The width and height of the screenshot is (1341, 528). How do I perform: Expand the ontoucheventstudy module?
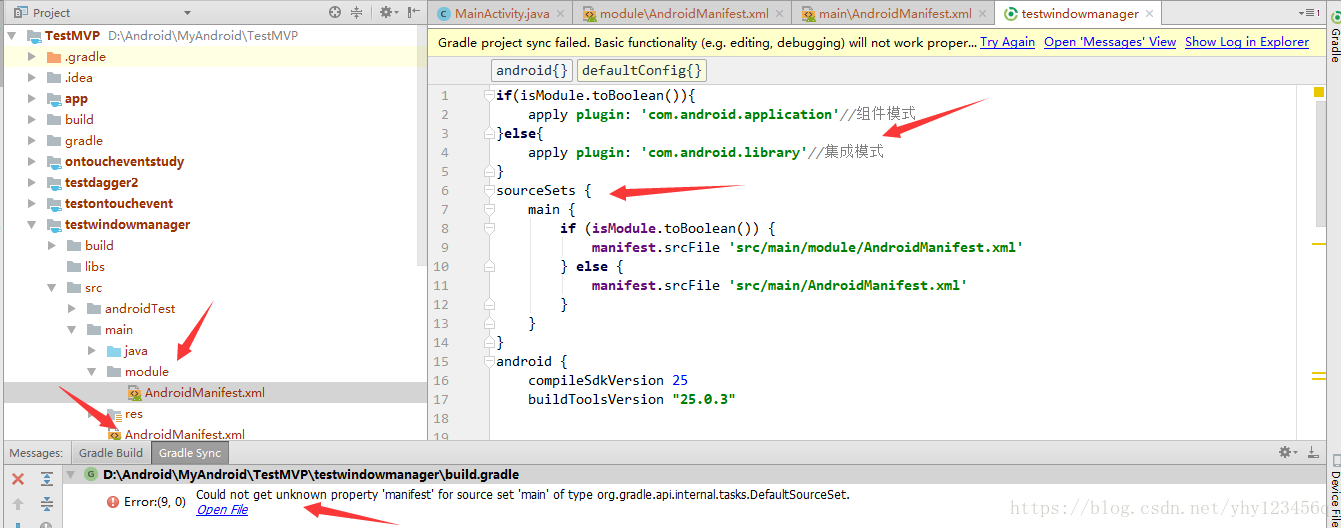[x=32, y=162]
